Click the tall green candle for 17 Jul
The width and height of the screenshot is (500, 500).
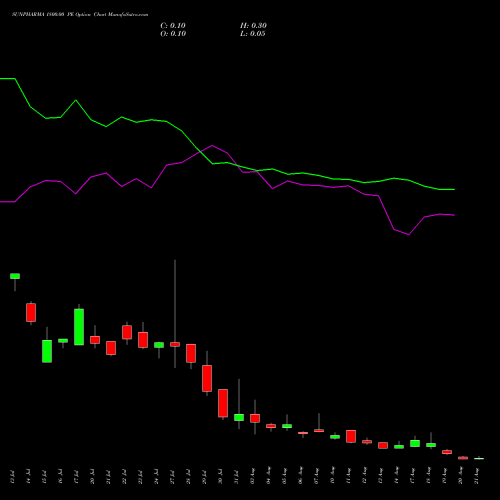tap(79, 327)
